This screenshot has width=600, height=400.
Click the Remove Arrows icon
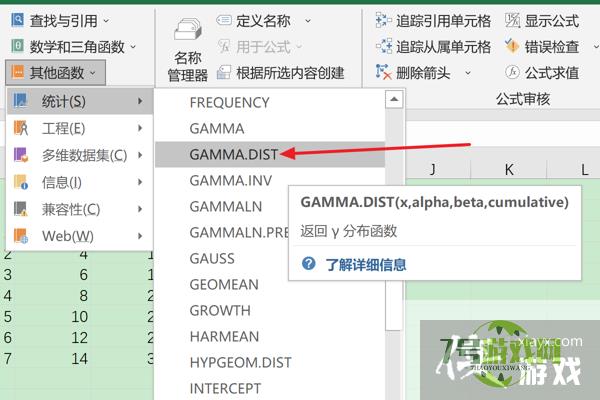[383, 72]
